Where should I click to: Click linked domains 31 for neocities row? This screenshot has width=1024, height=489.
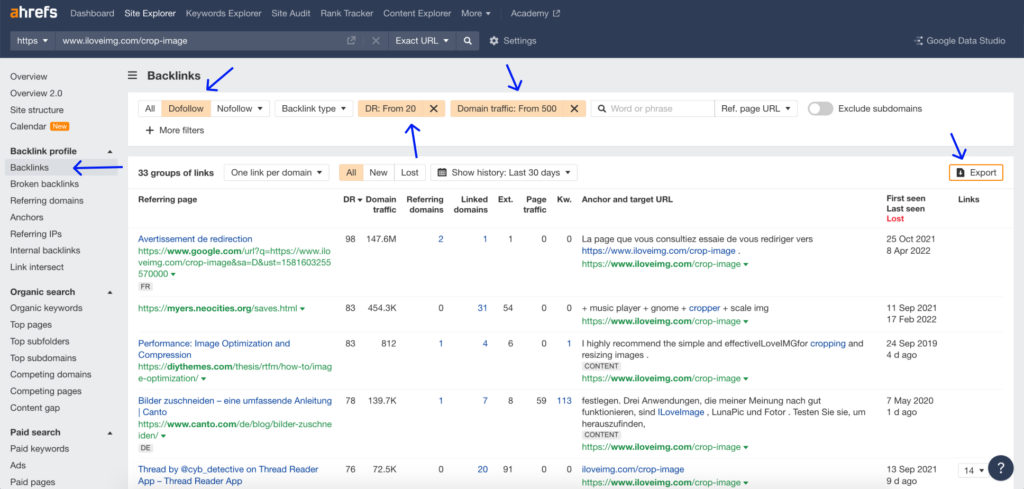(x=482, y=308)
